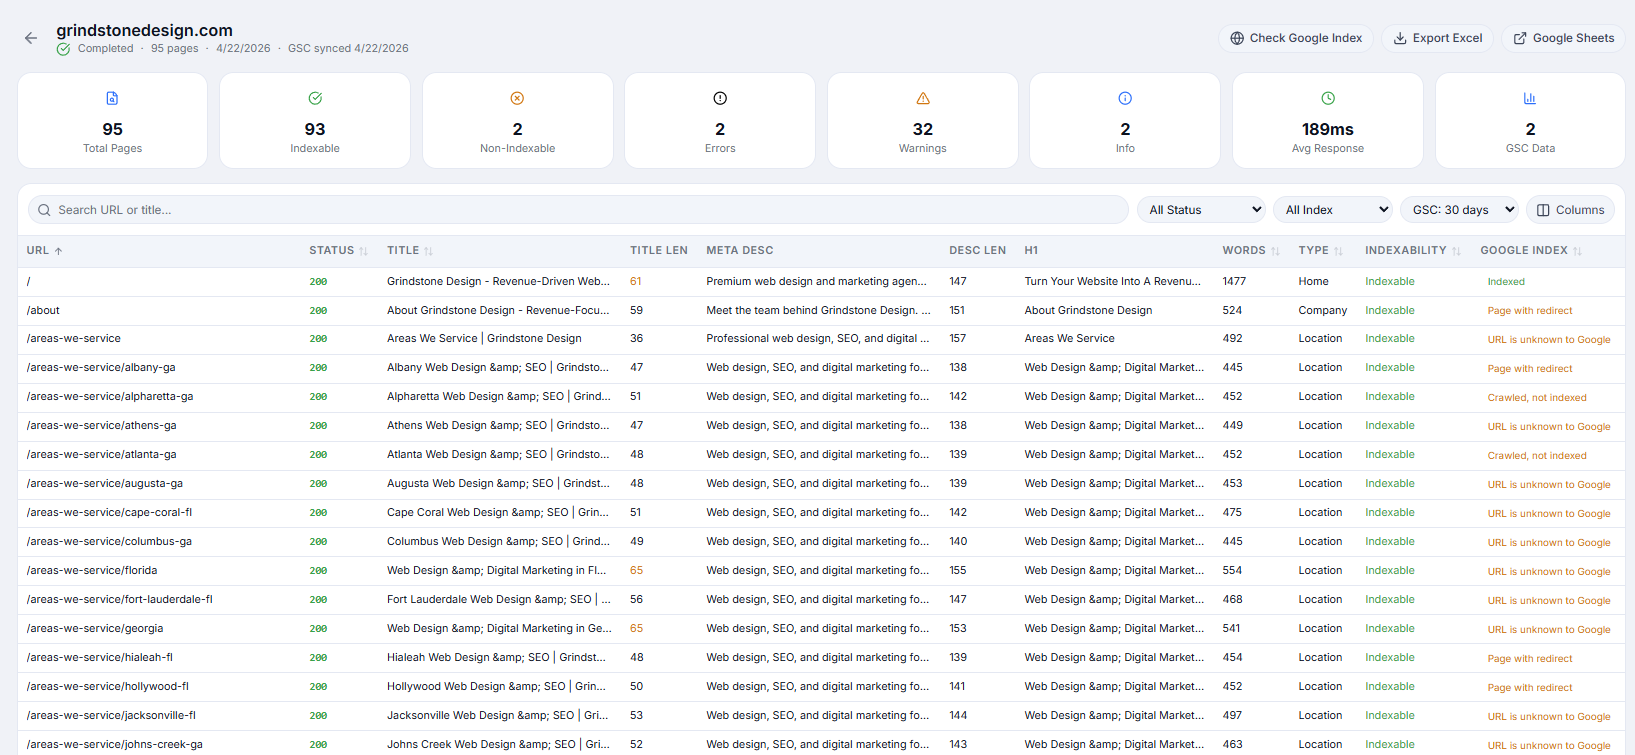Click the Company type cell
The height and width of the screenshot is (755, 1635).
[1323, 310]
